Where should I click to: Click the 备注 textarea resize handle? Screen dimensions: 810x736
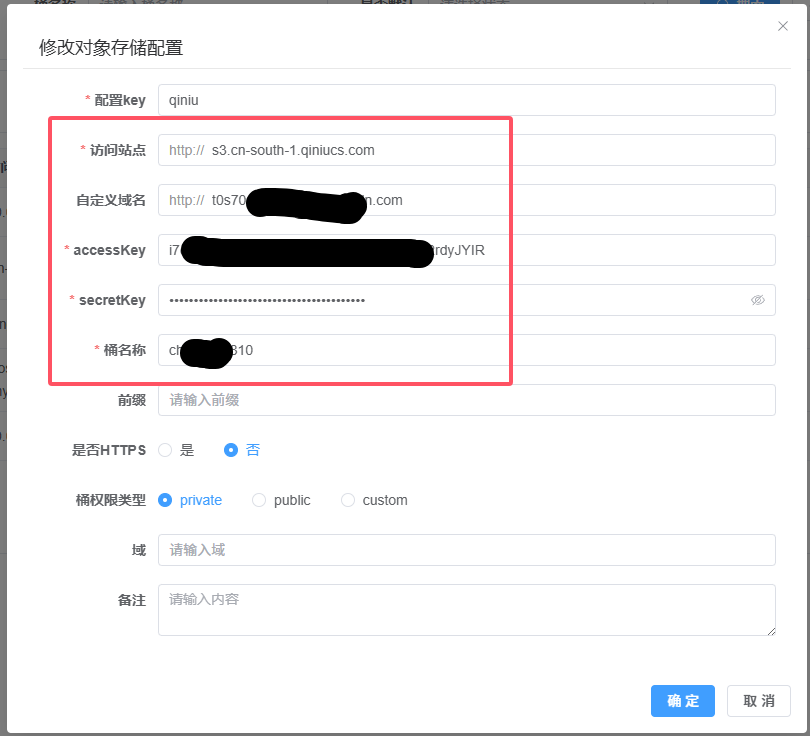pyautogui.click(x=771, y=631)
